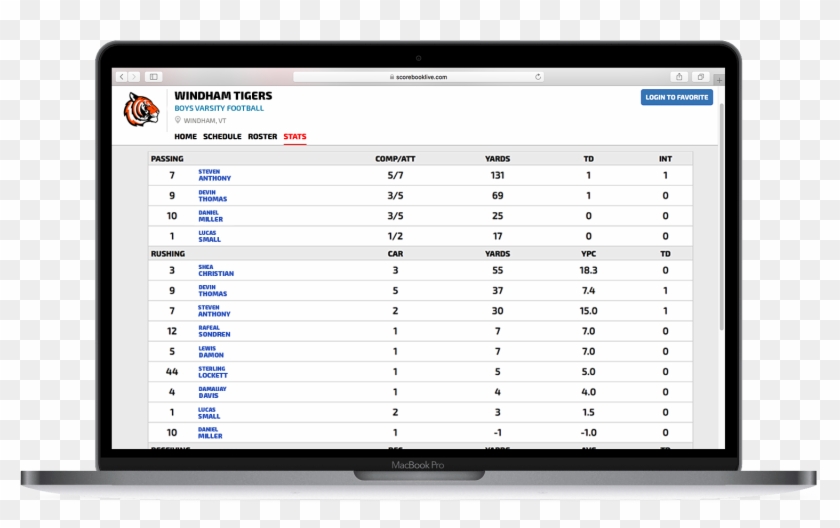Reload the page using the refresh icon
The image size is (840, 528).
[x=538, y=77]
